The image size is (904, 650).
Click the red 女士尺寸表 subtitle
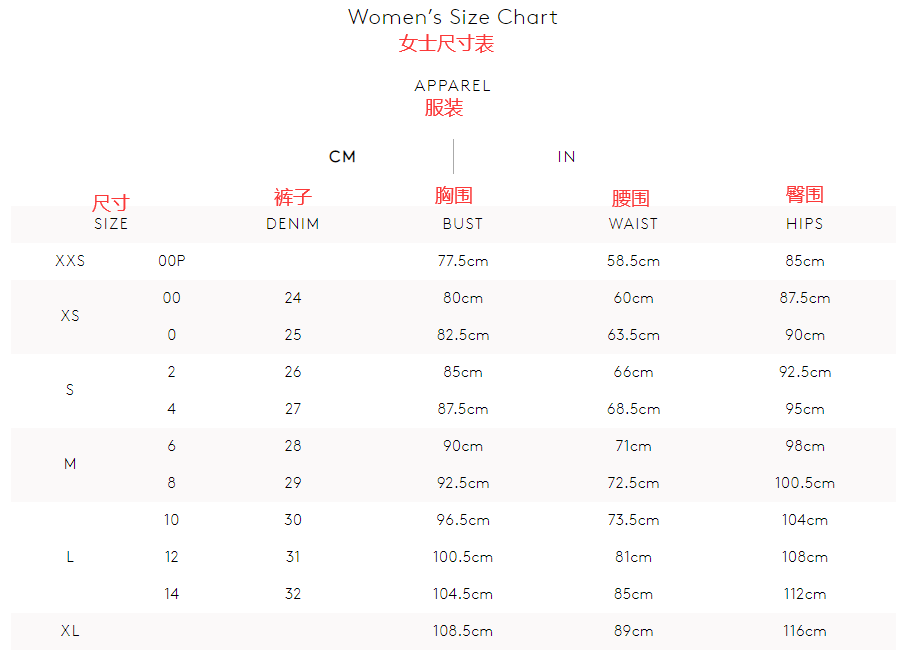(x=446, y=44)
